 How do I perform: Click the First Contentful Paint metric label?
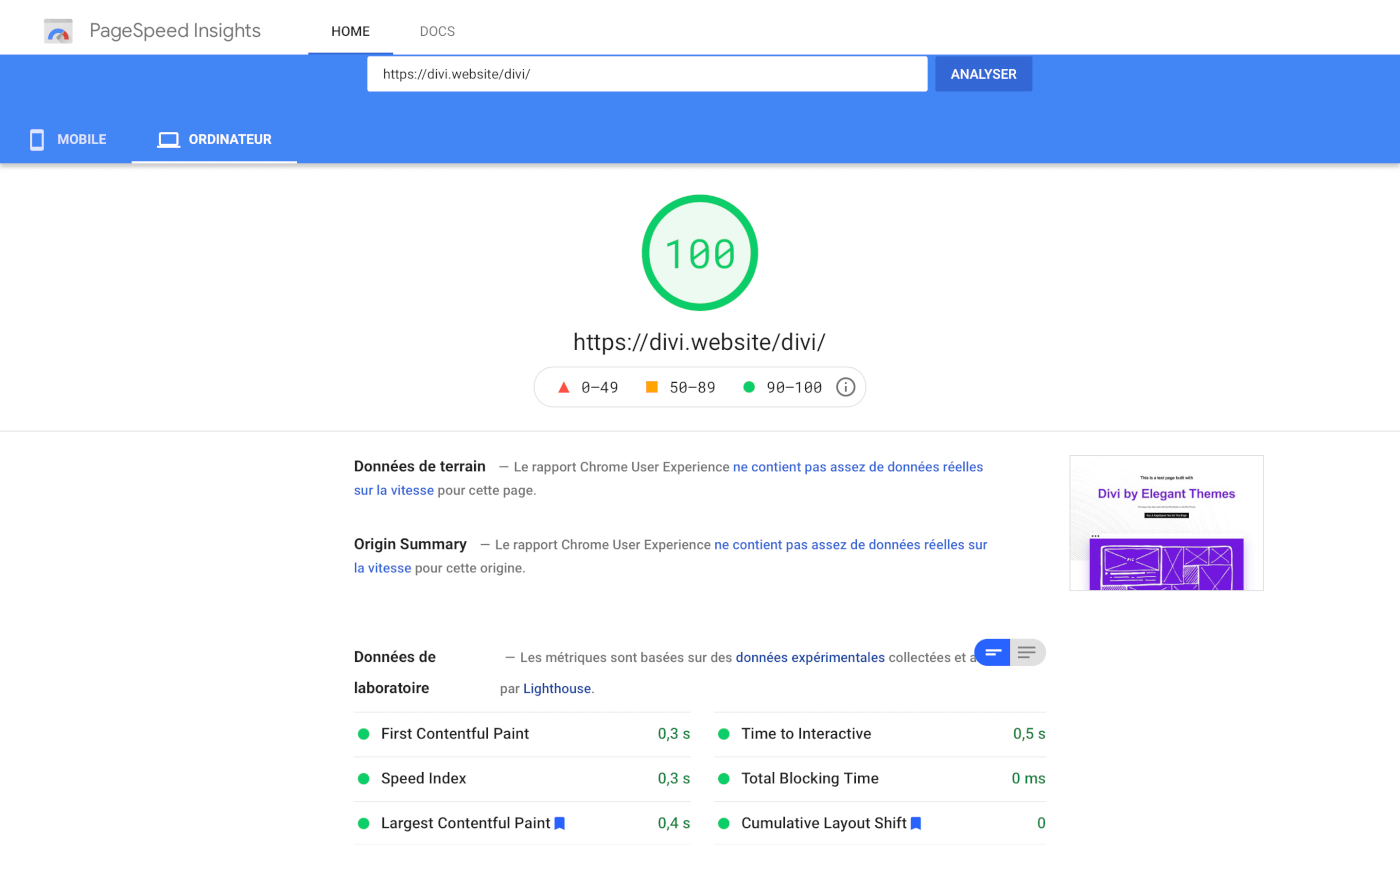click(455, 734)
